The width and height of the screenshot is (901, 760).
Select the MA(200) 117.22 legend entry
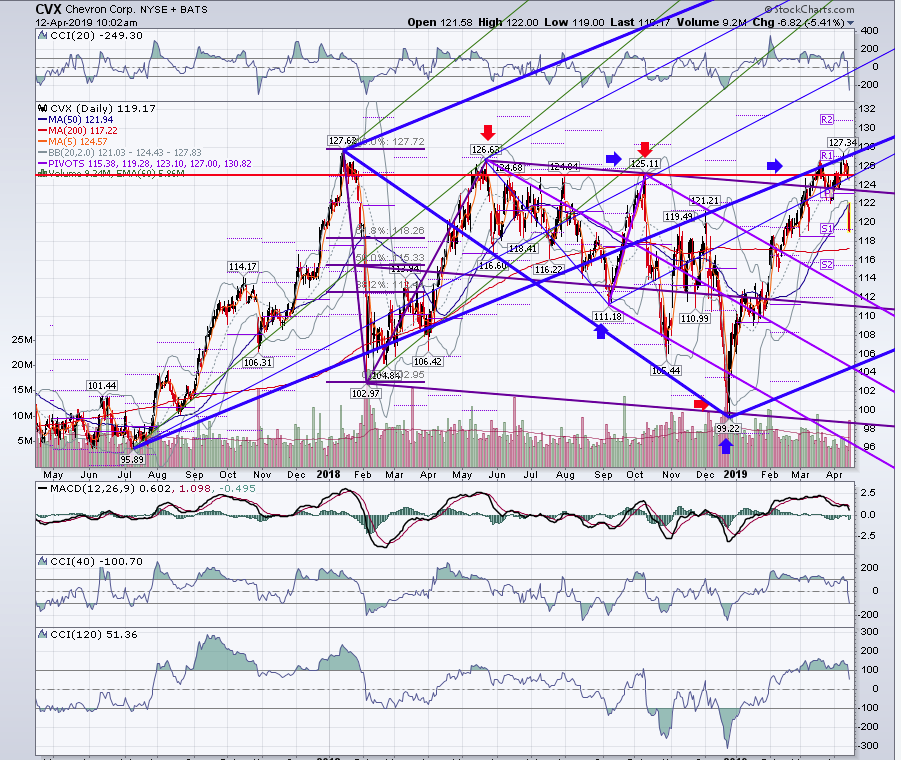78,130
